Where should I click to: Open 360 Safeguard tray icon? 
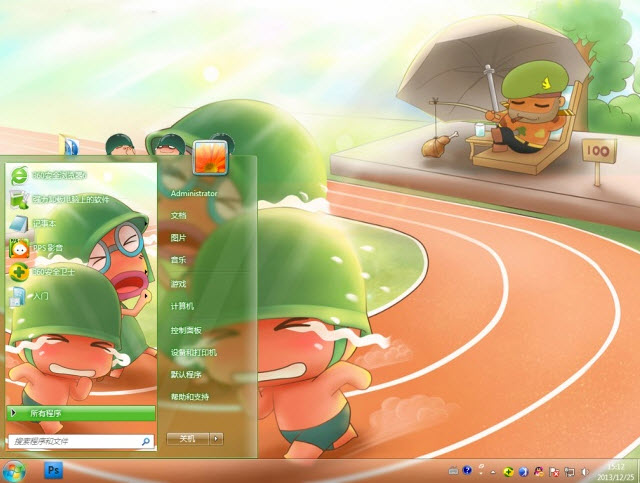(x=508, y=472)
